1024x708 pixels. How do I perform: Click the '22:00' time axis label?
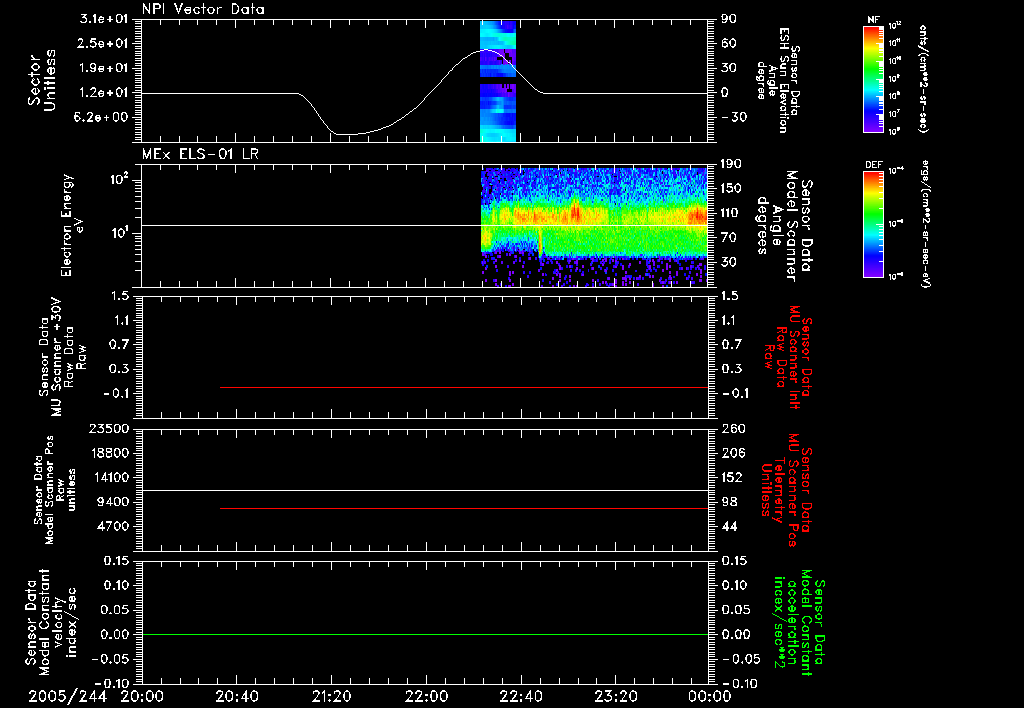click(x=426, y=696)
